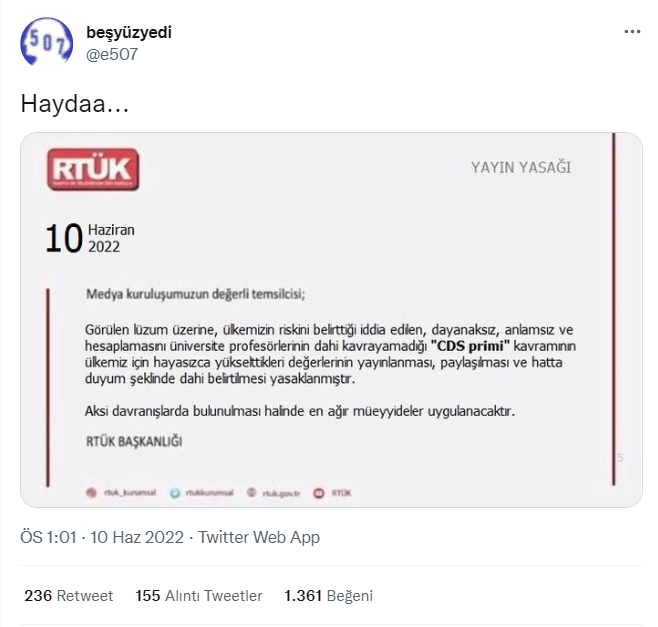View the 1.361 Beğeni list
Viewport: 658px width, 627px height.
(328, 596)
